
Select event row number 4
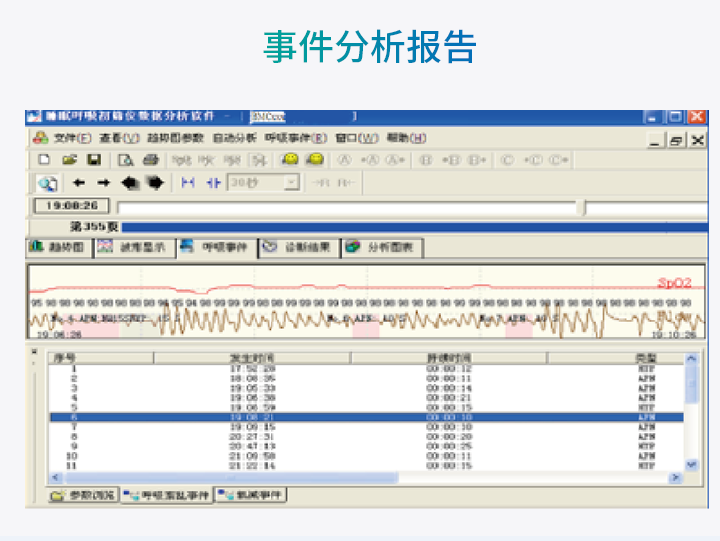[366, 398]
